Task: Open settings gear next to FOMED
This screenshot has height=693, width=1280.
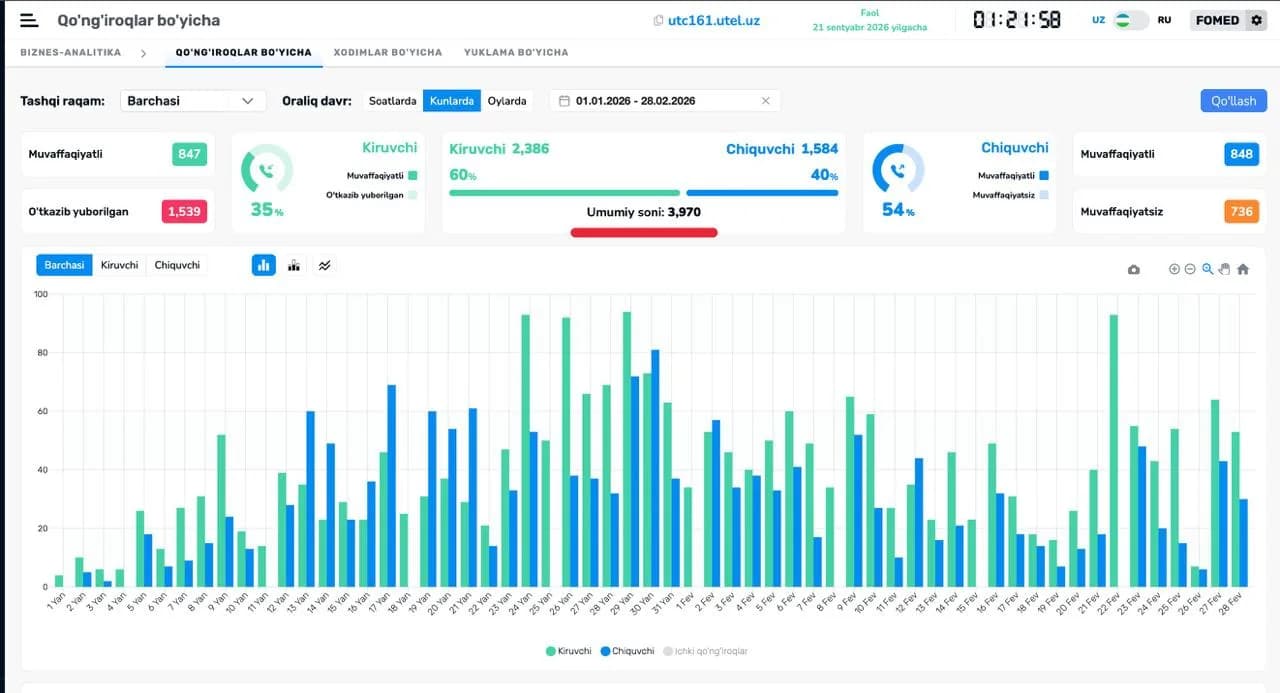Action: 1257,20
